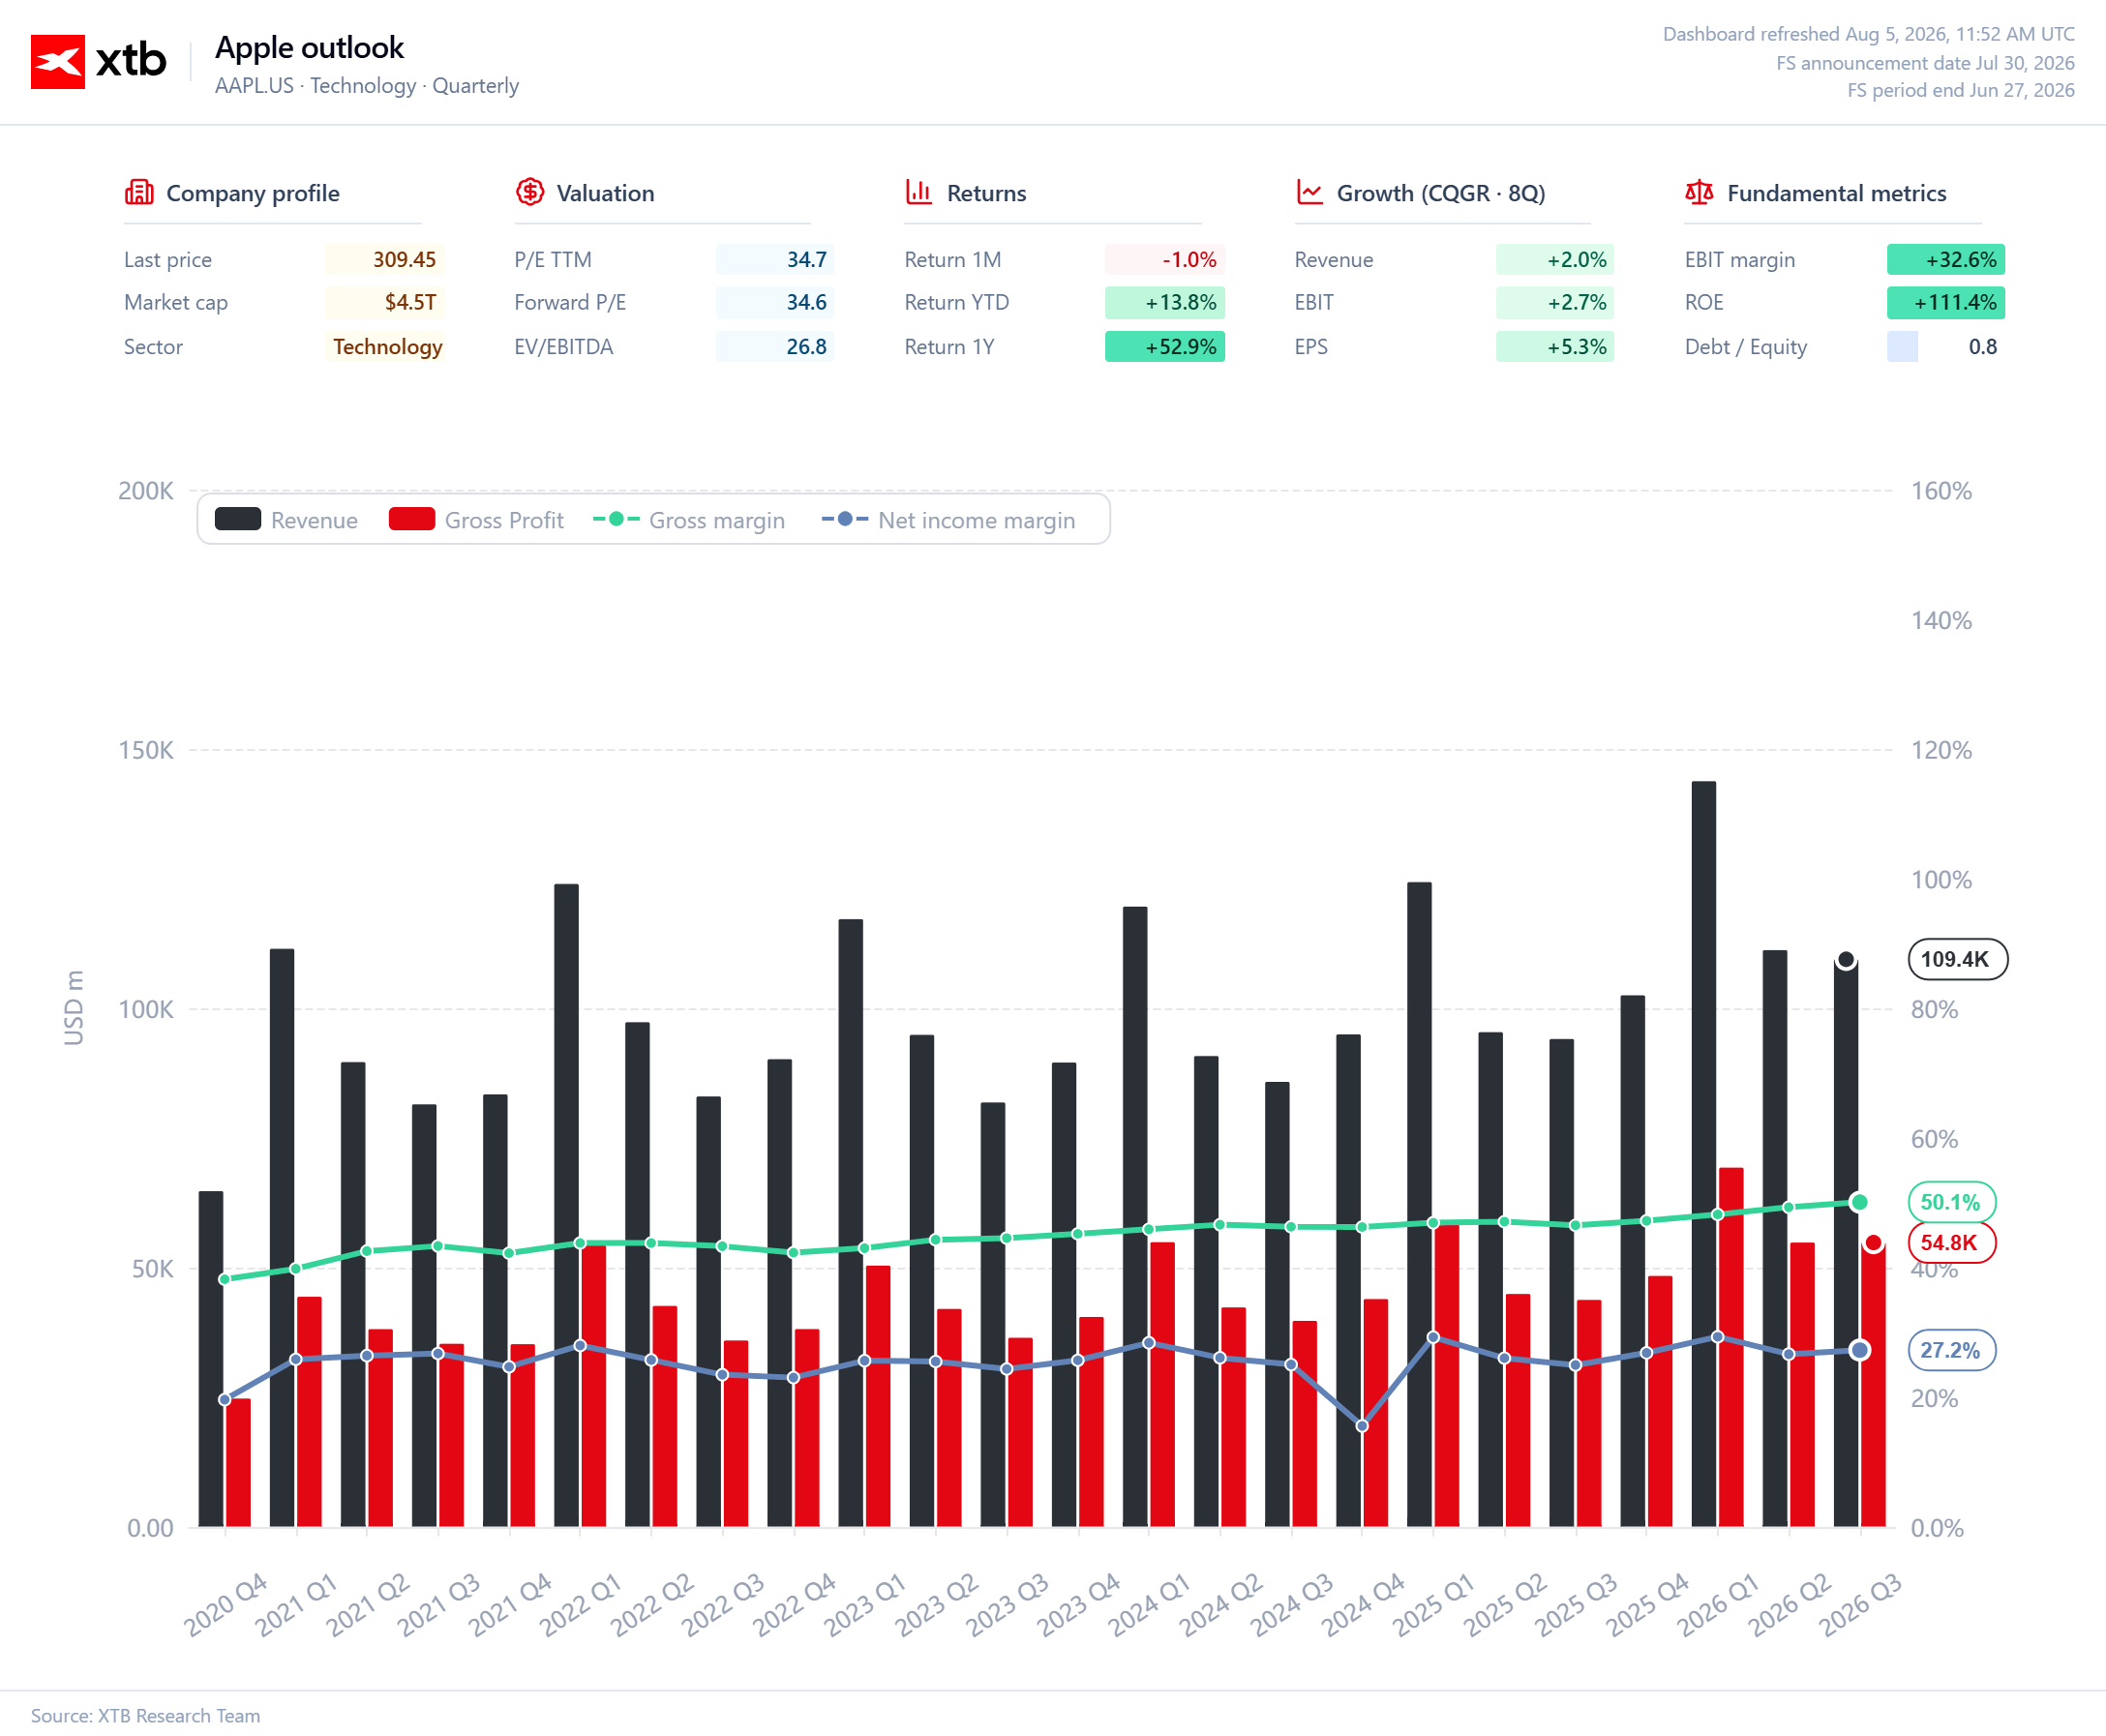Click the gross margin point at 2020 Q4
The width and height of the screenshot is (2106, 1736).
point(224,1279)
